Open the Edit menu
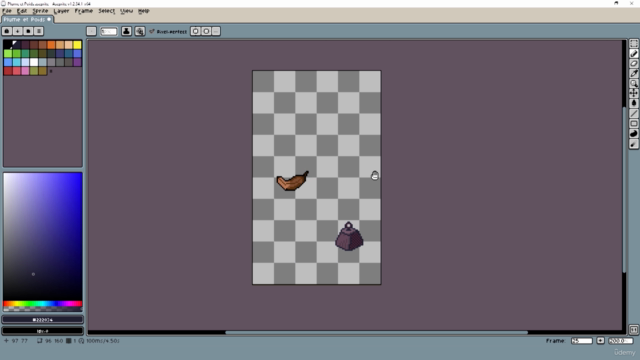640x360 pixels. coord(22,11)
